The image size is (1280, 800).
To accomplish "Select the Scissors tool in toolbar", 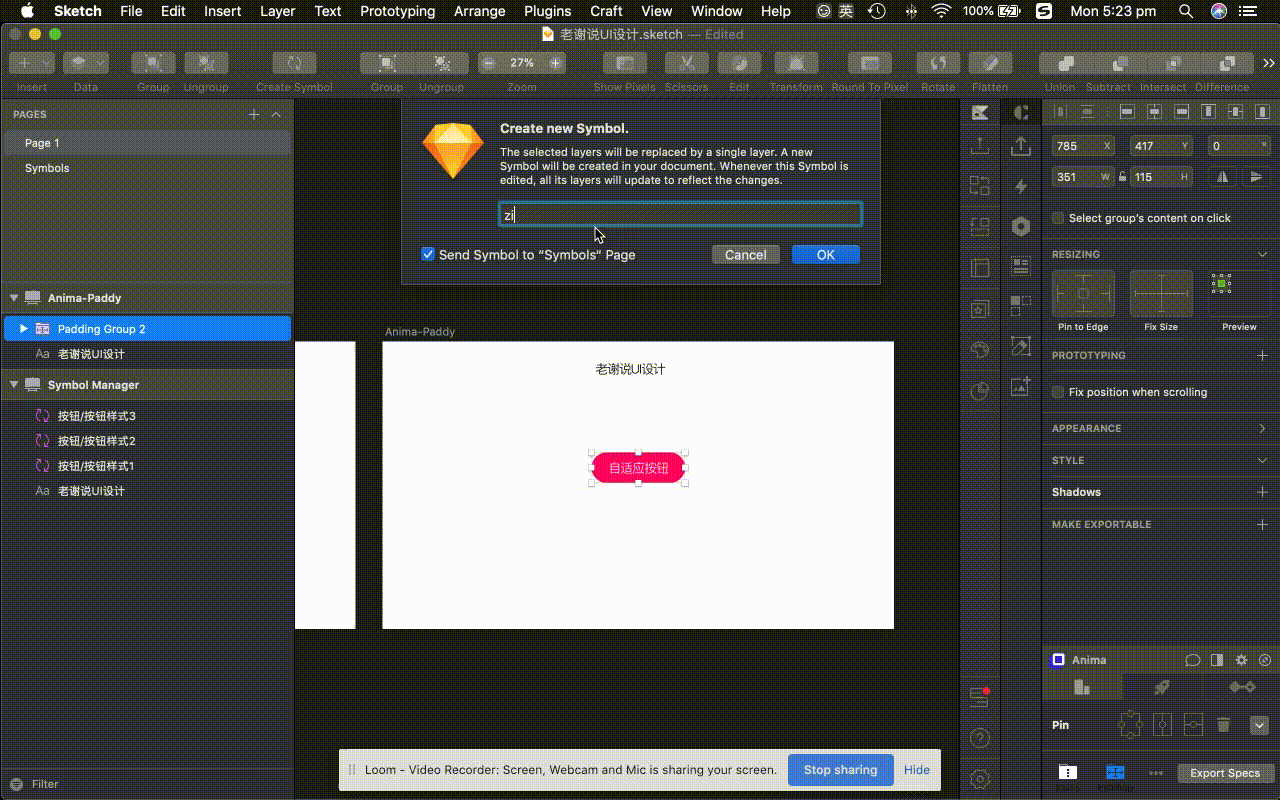I will (686, 63).
